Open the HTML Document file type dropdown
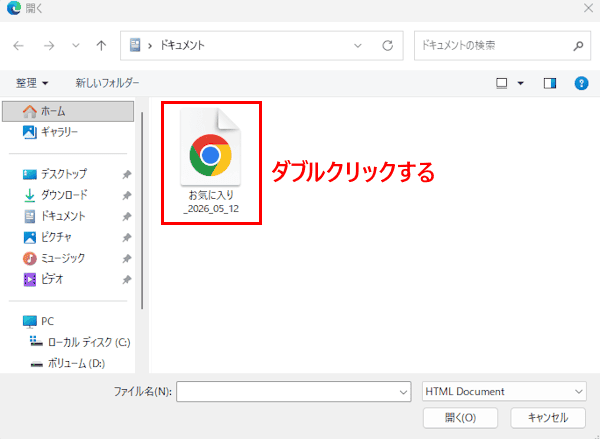 (504, 392)
